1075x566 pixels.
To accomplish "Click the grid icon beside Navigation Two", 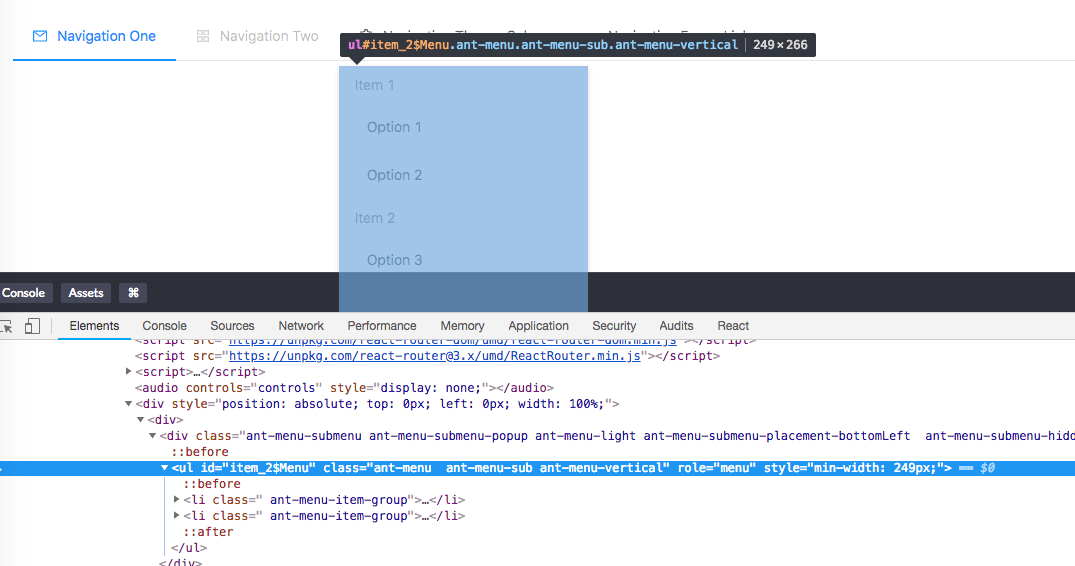I will coord(203,36).
